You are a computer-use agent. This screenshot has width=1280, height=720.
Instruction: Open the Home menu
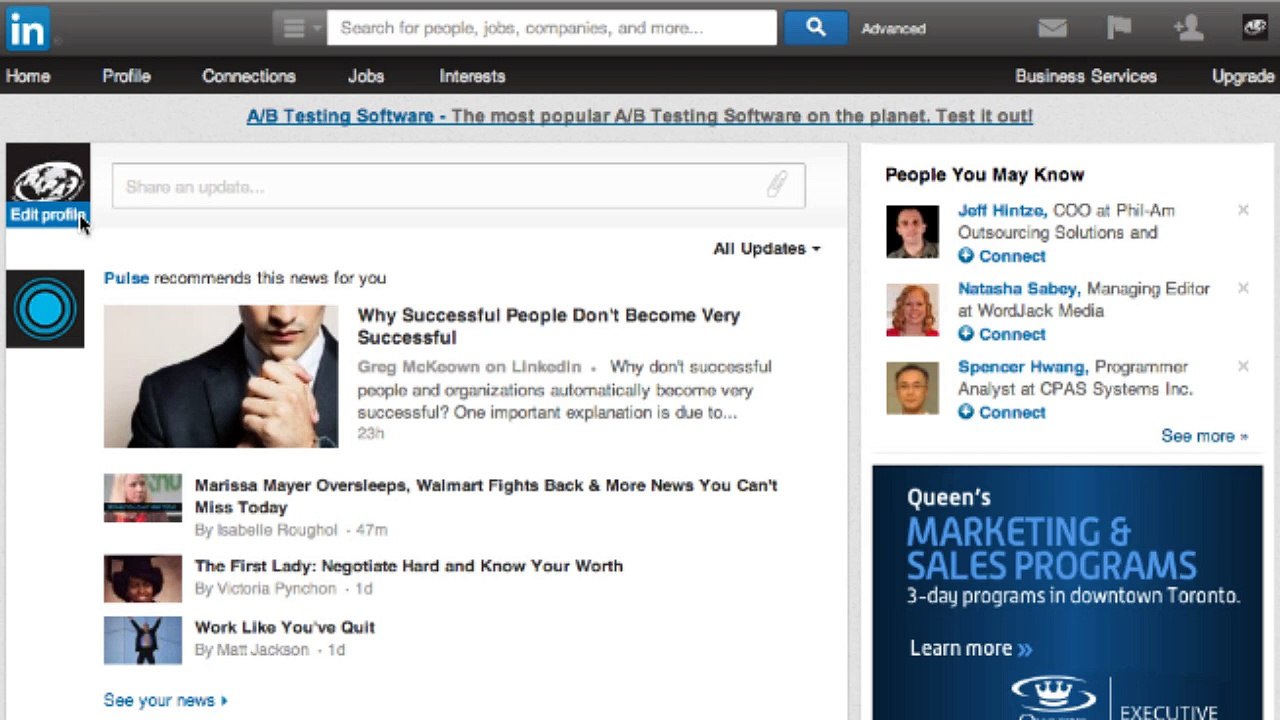click(x=28, y=76)
